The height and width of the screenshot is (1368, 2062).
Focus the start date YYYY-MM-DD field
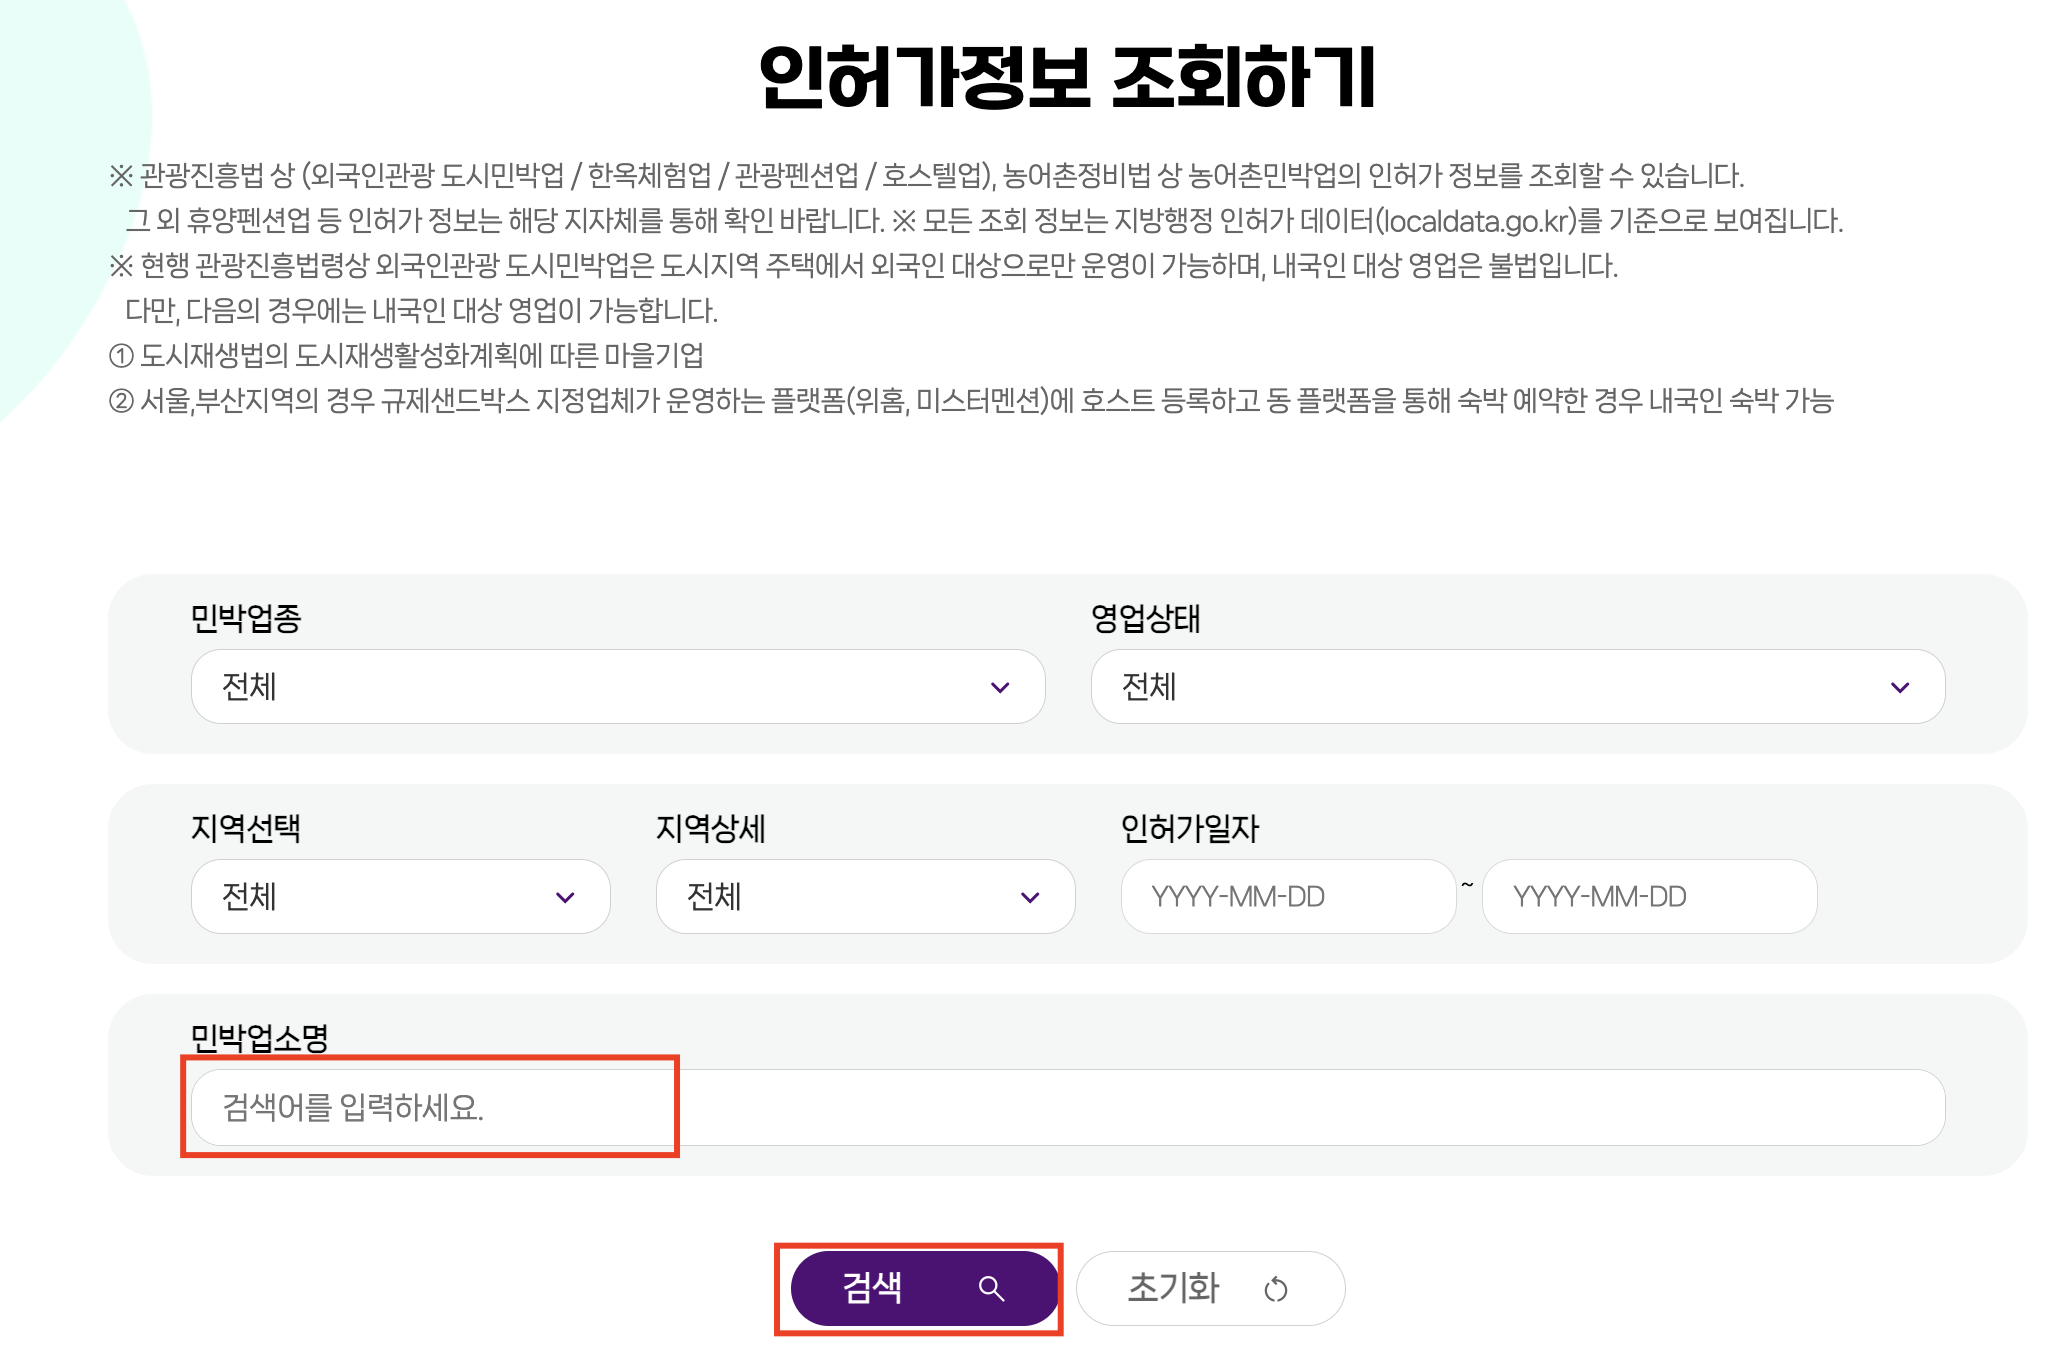click(x=1287, y=897)
